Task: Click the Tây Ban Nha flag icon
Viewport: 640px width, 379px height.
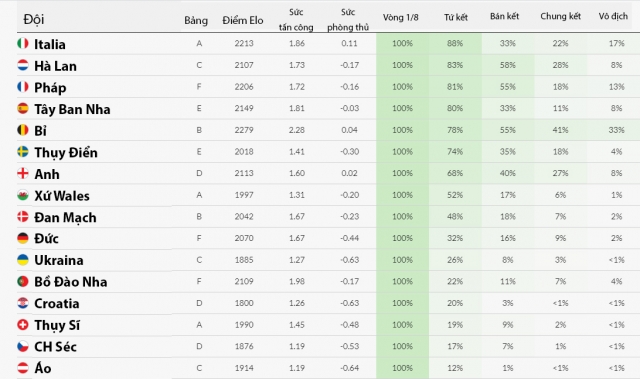Action: pos(23,108)
